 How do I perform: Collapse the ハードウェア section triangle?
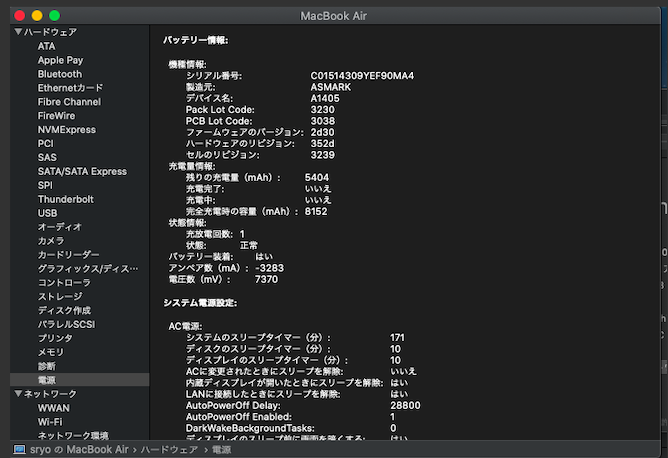[x=17, y=32]
